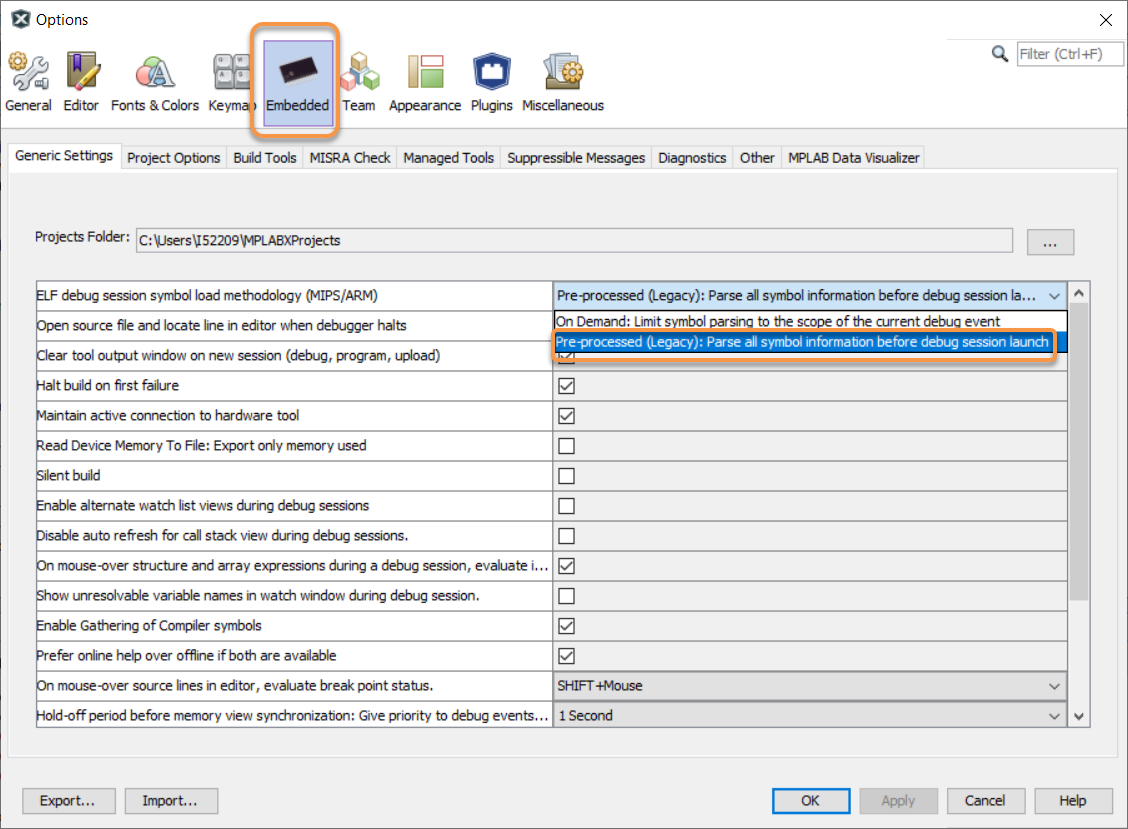
Task: Open the Editor options category
Action: point(81,82)
